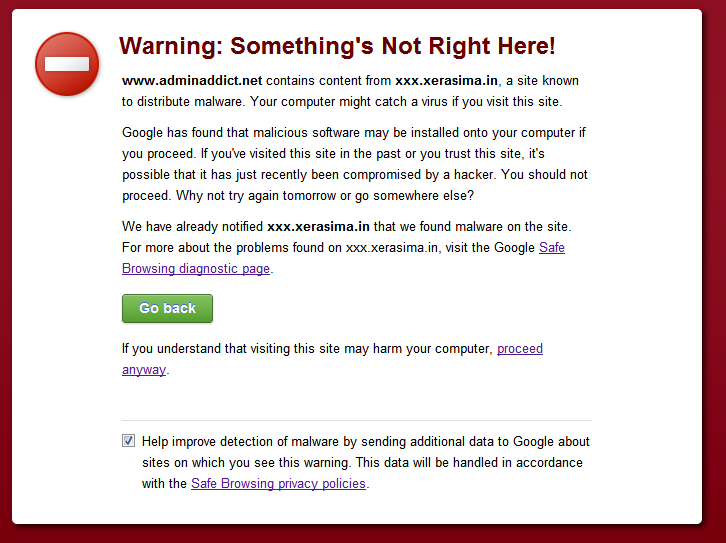Click the Help improve detection of malware label
The height and width of the screenshot is (543, 726).
(x=366, y=442)
